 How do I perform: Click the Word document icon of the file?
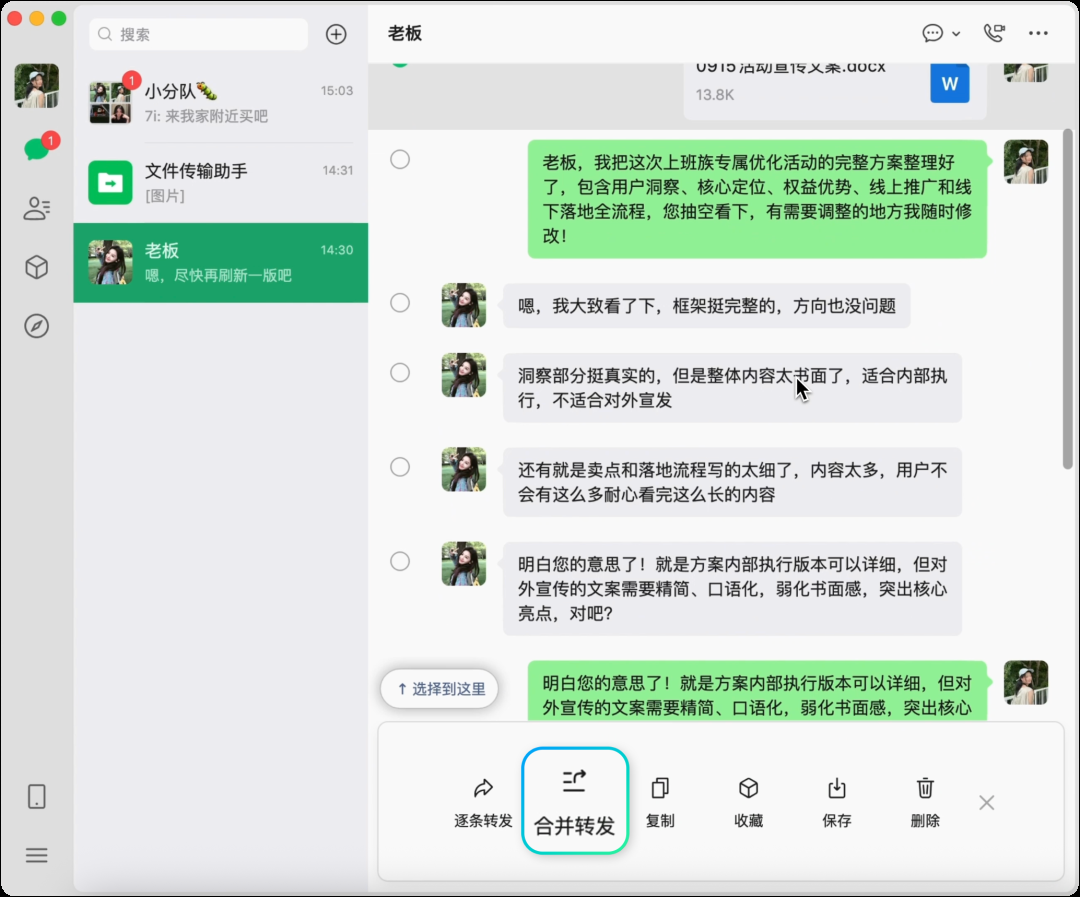click(950, 83)
